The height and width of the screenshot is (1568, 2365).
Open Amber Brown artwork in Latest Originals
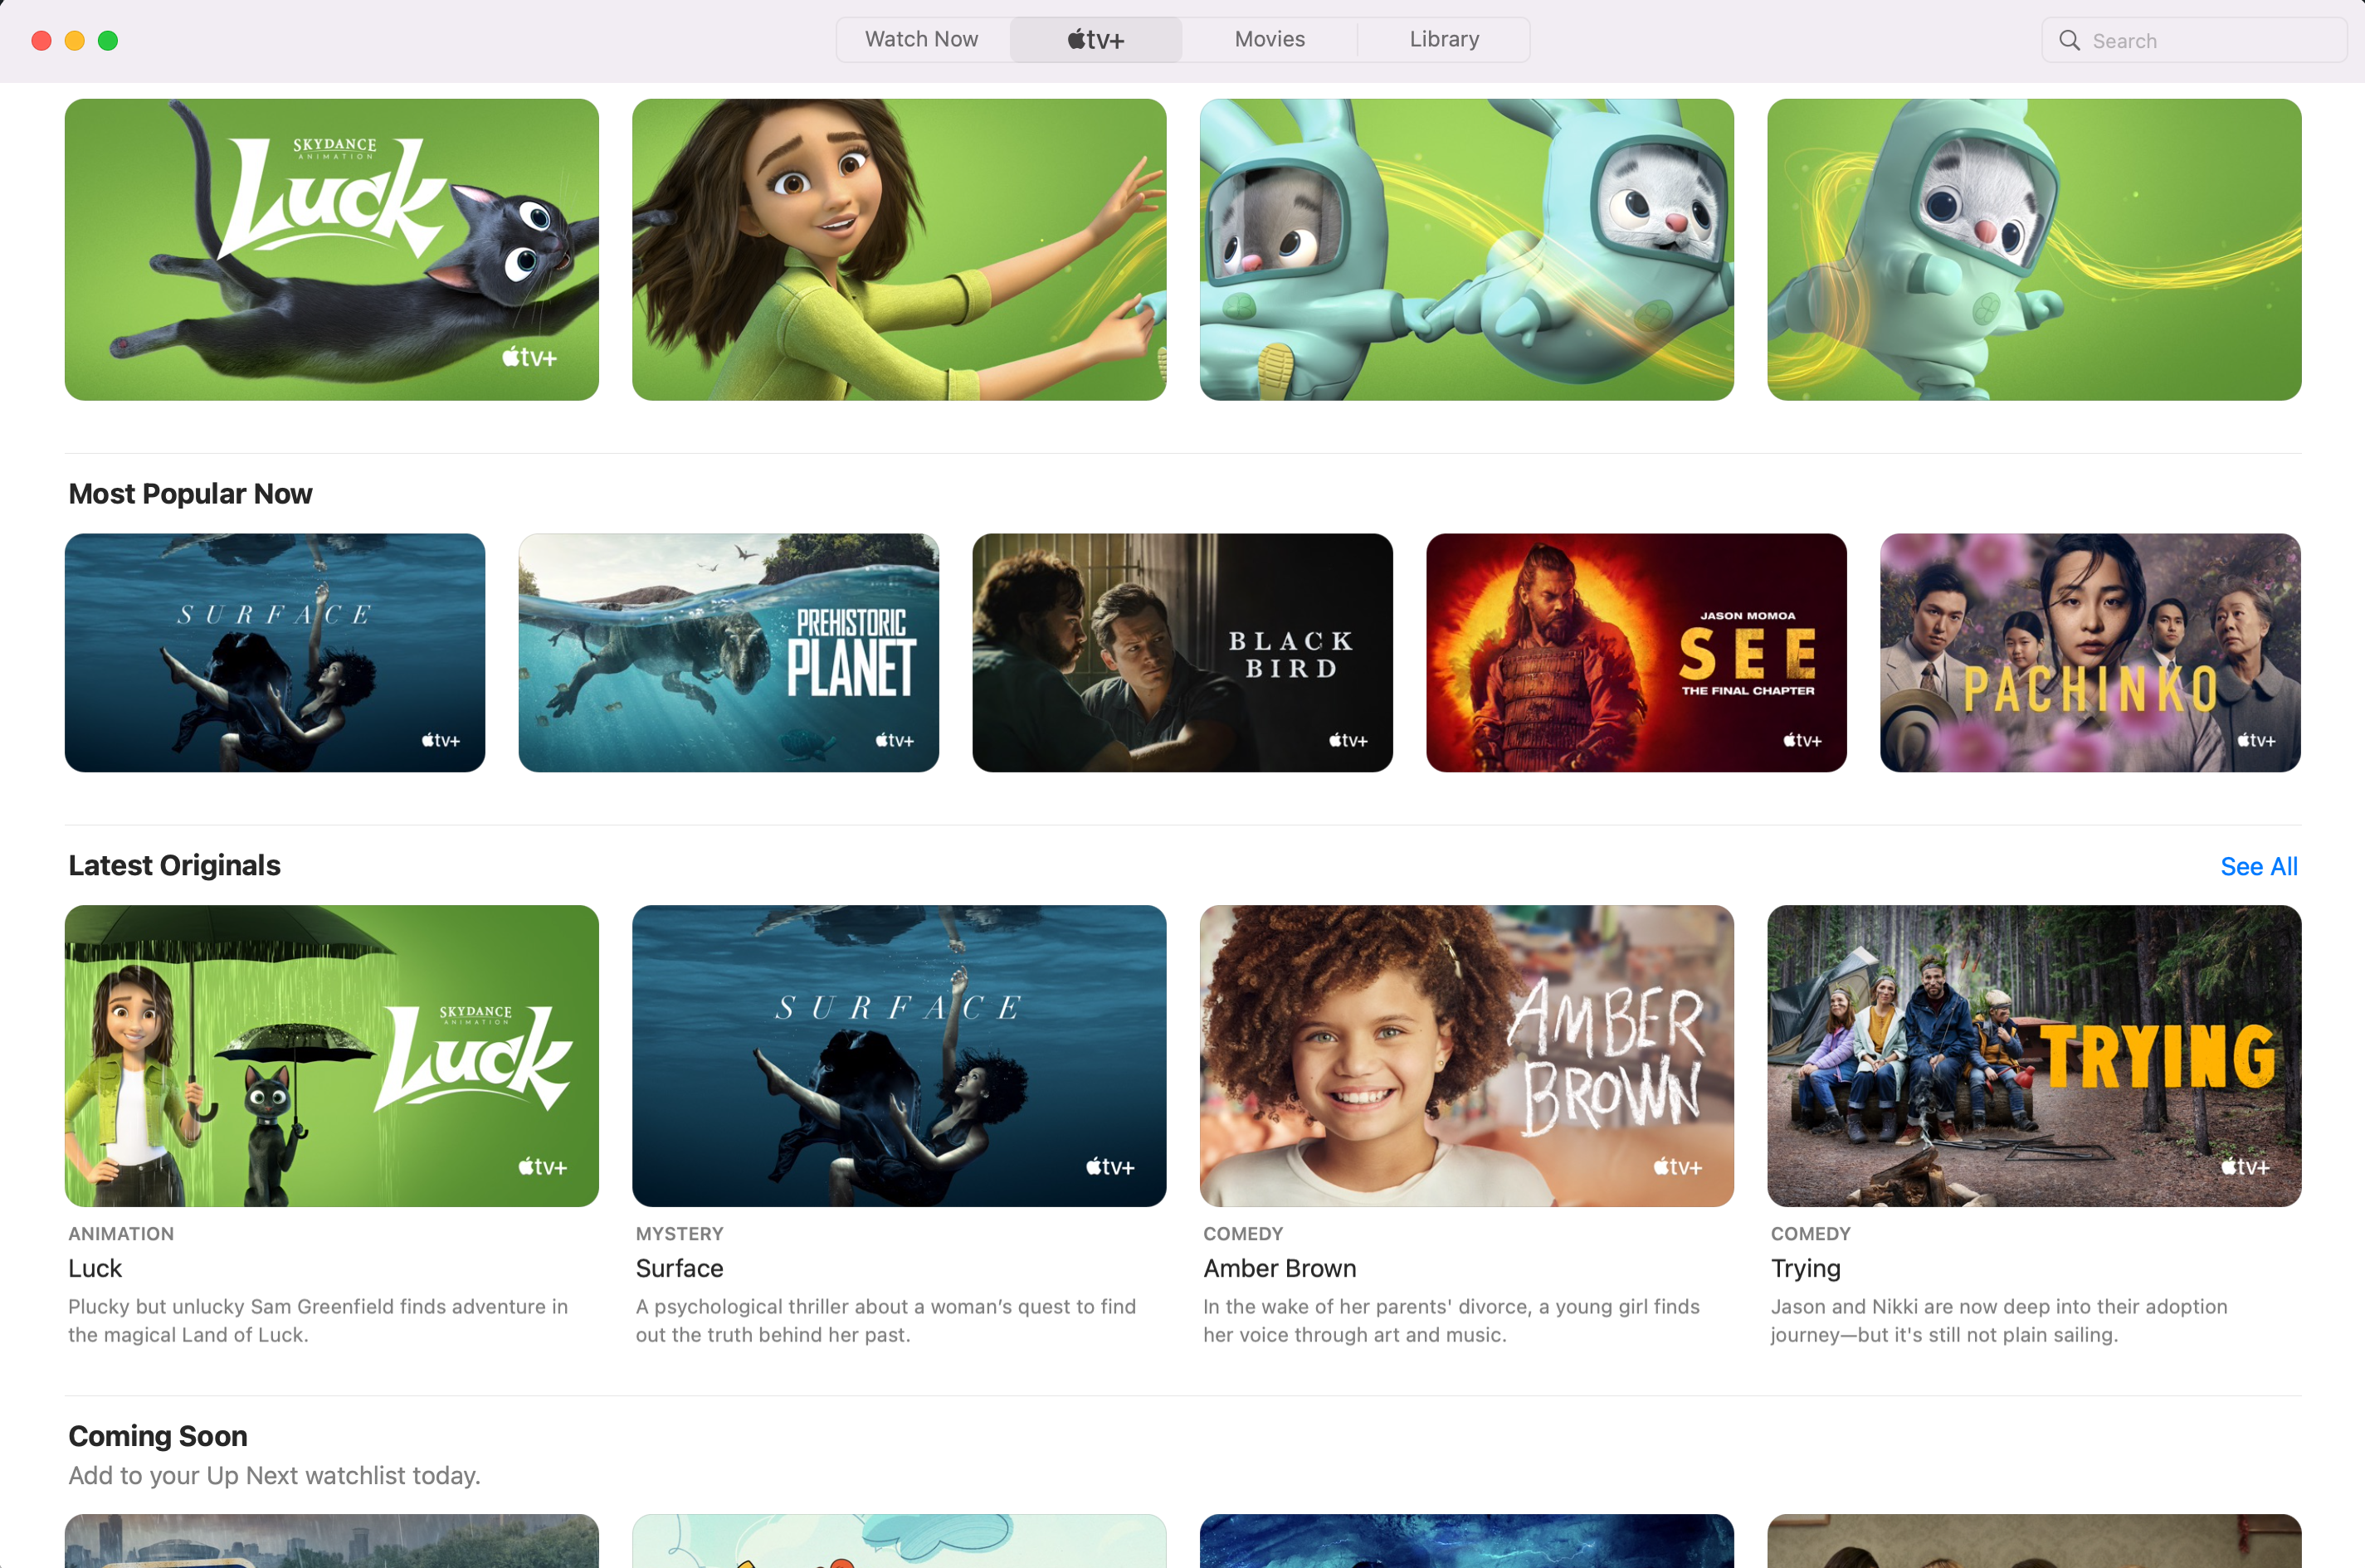pyautogui.click(x=1466, y=1055)
